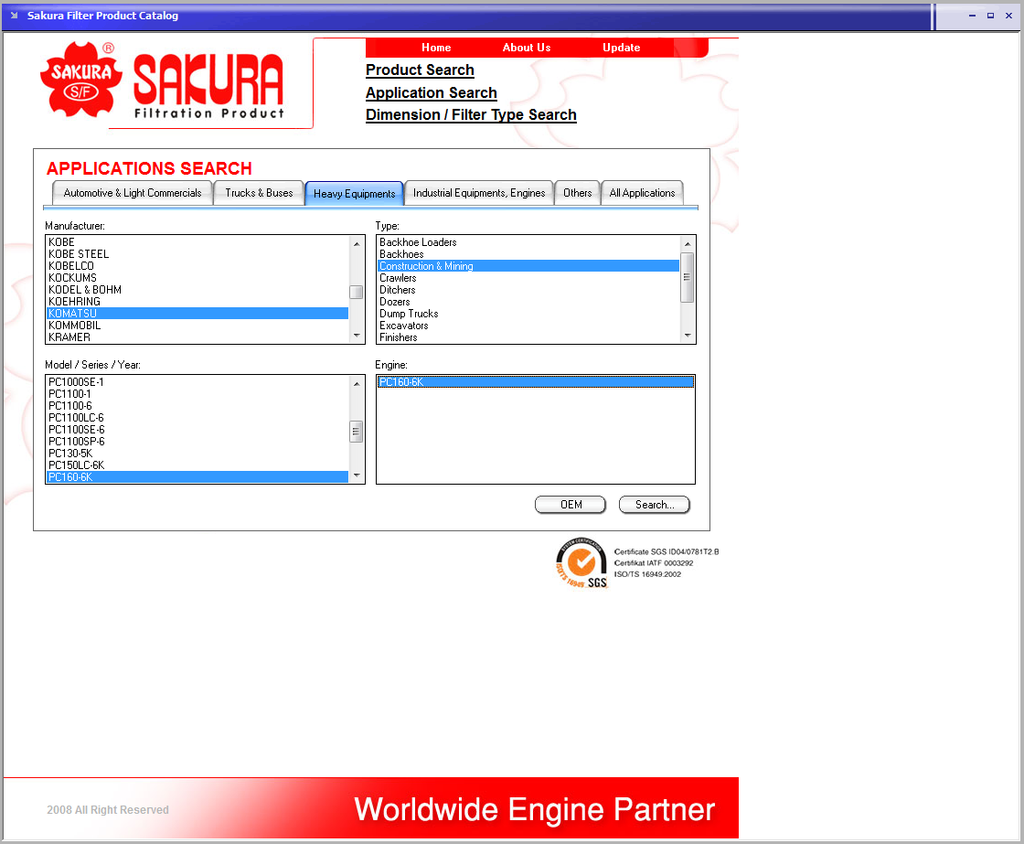Pick model PC1100LC-6
This screenshot has height=844, width=1024.
point(198,417)
